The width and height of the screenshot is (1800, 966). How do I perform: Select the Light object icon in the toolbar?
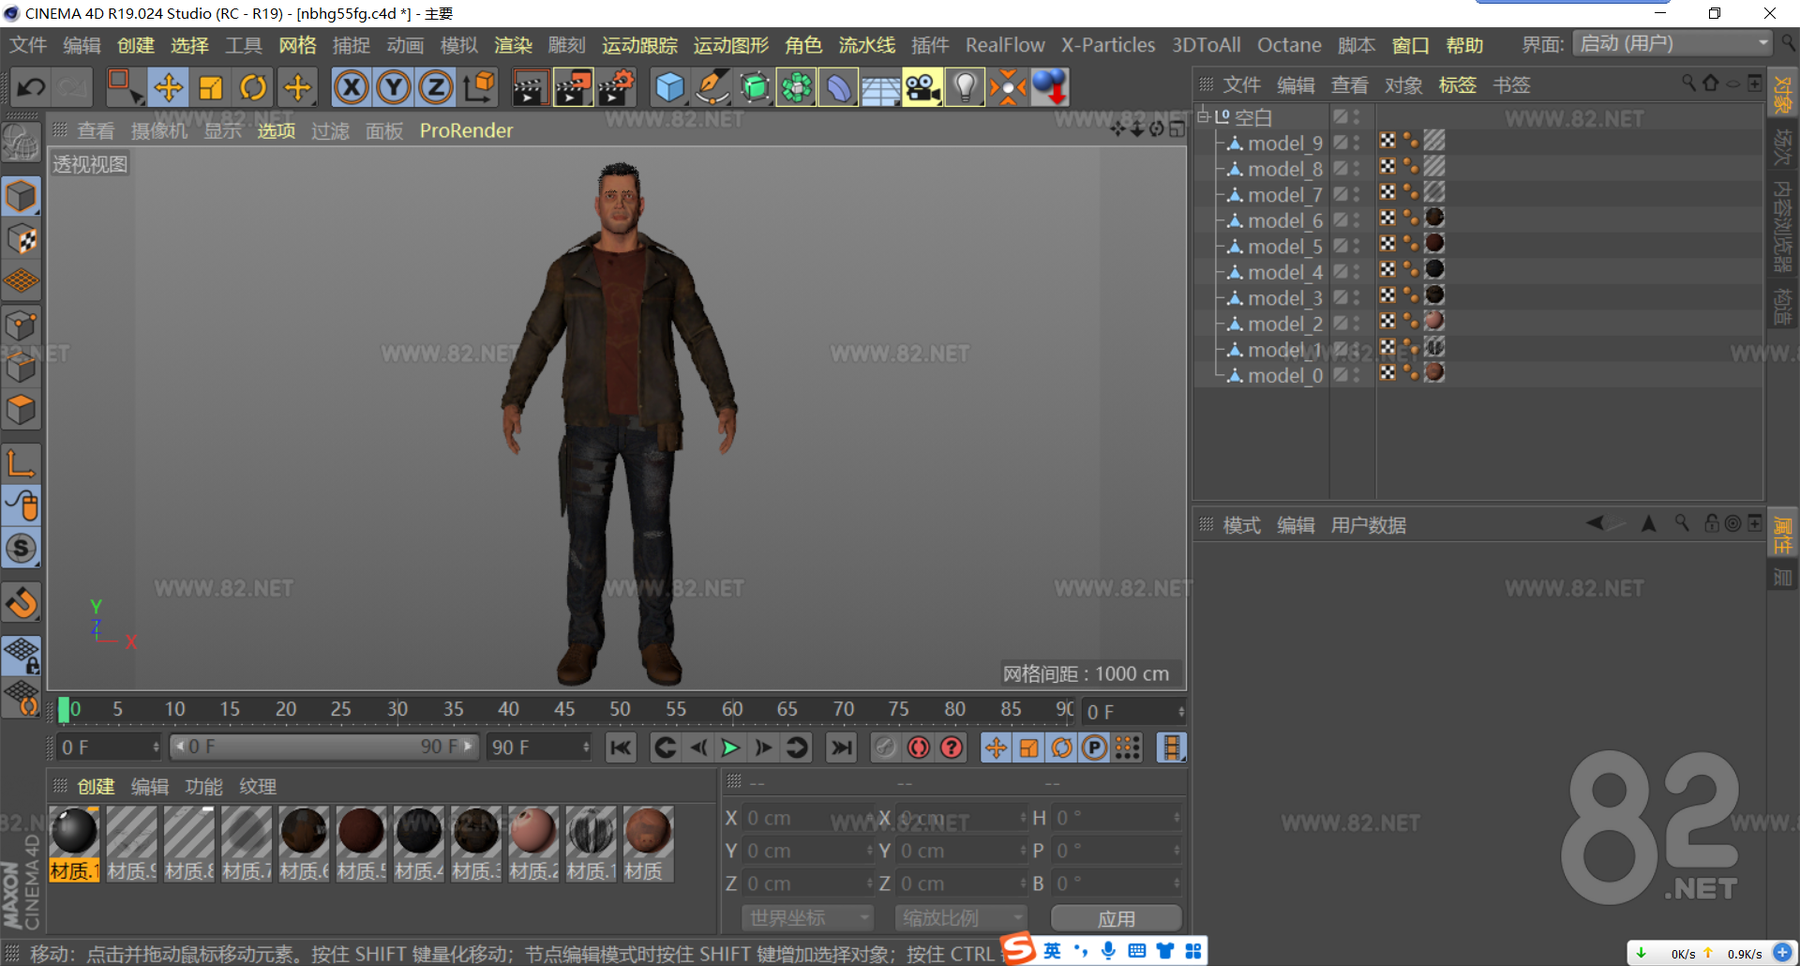[x=964, y=87]
